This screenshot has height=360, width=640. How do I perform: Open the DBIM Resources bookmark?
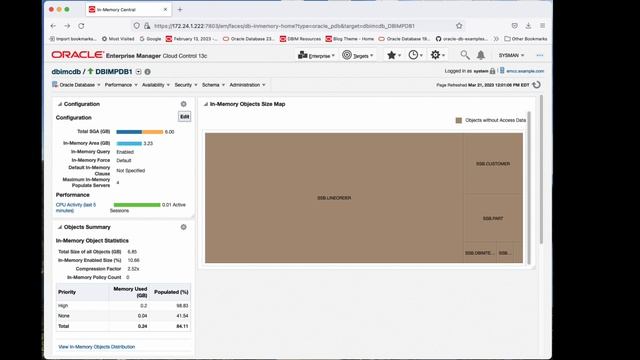point(300,39)
